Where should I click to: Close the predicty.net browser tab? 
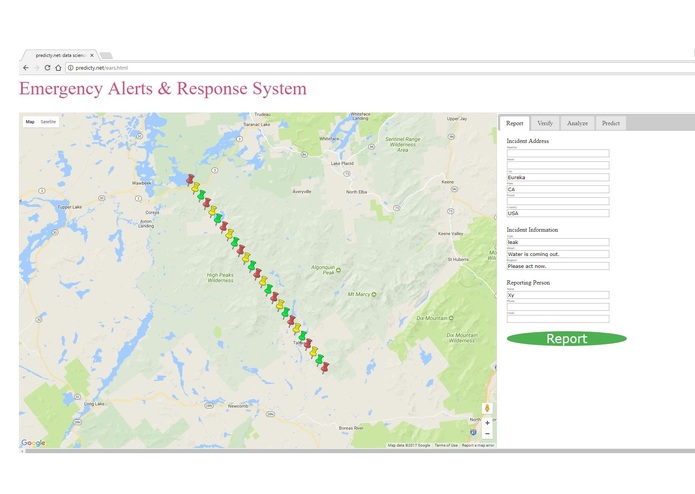point(92,55)
